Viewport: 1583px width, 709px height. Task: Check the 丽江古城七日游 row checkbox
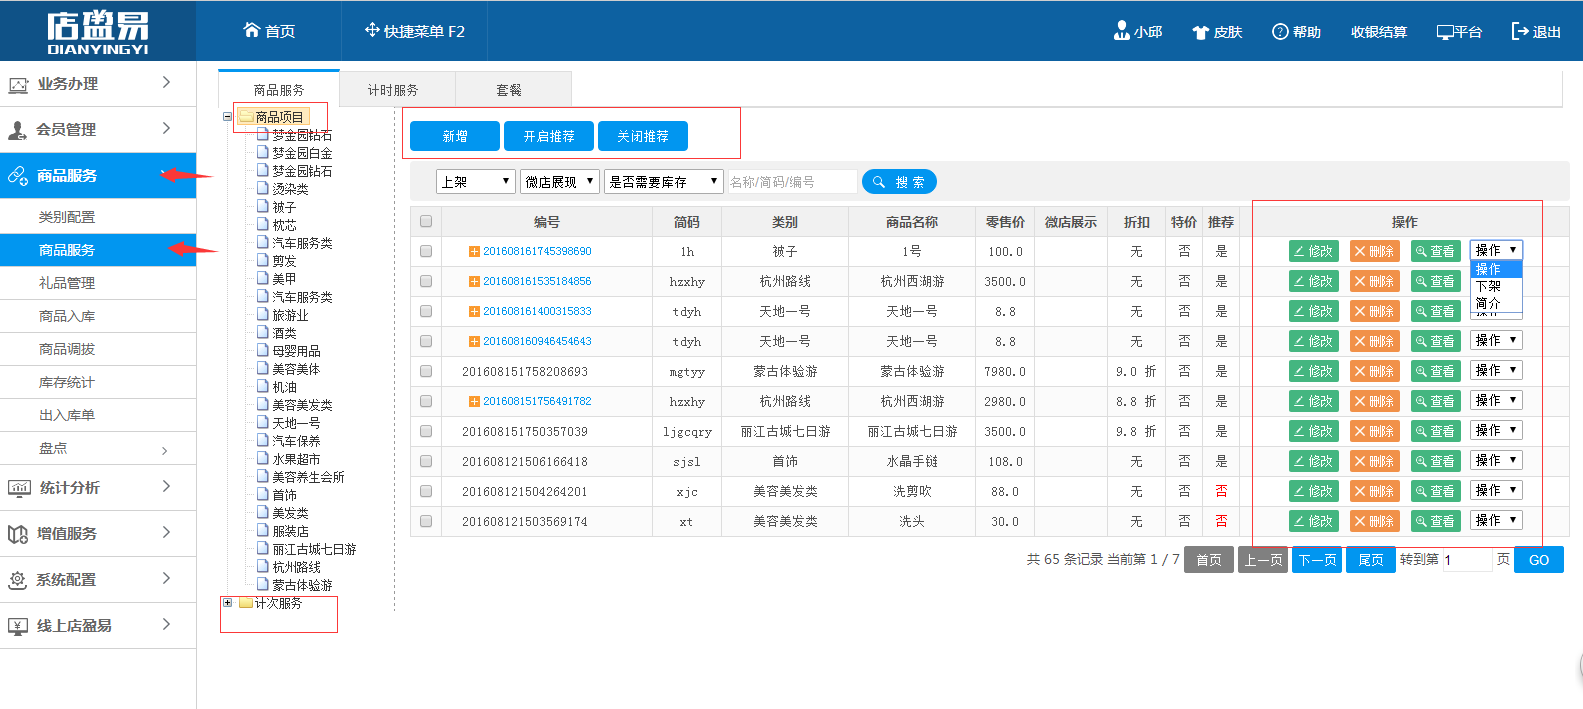coord(426,431)
